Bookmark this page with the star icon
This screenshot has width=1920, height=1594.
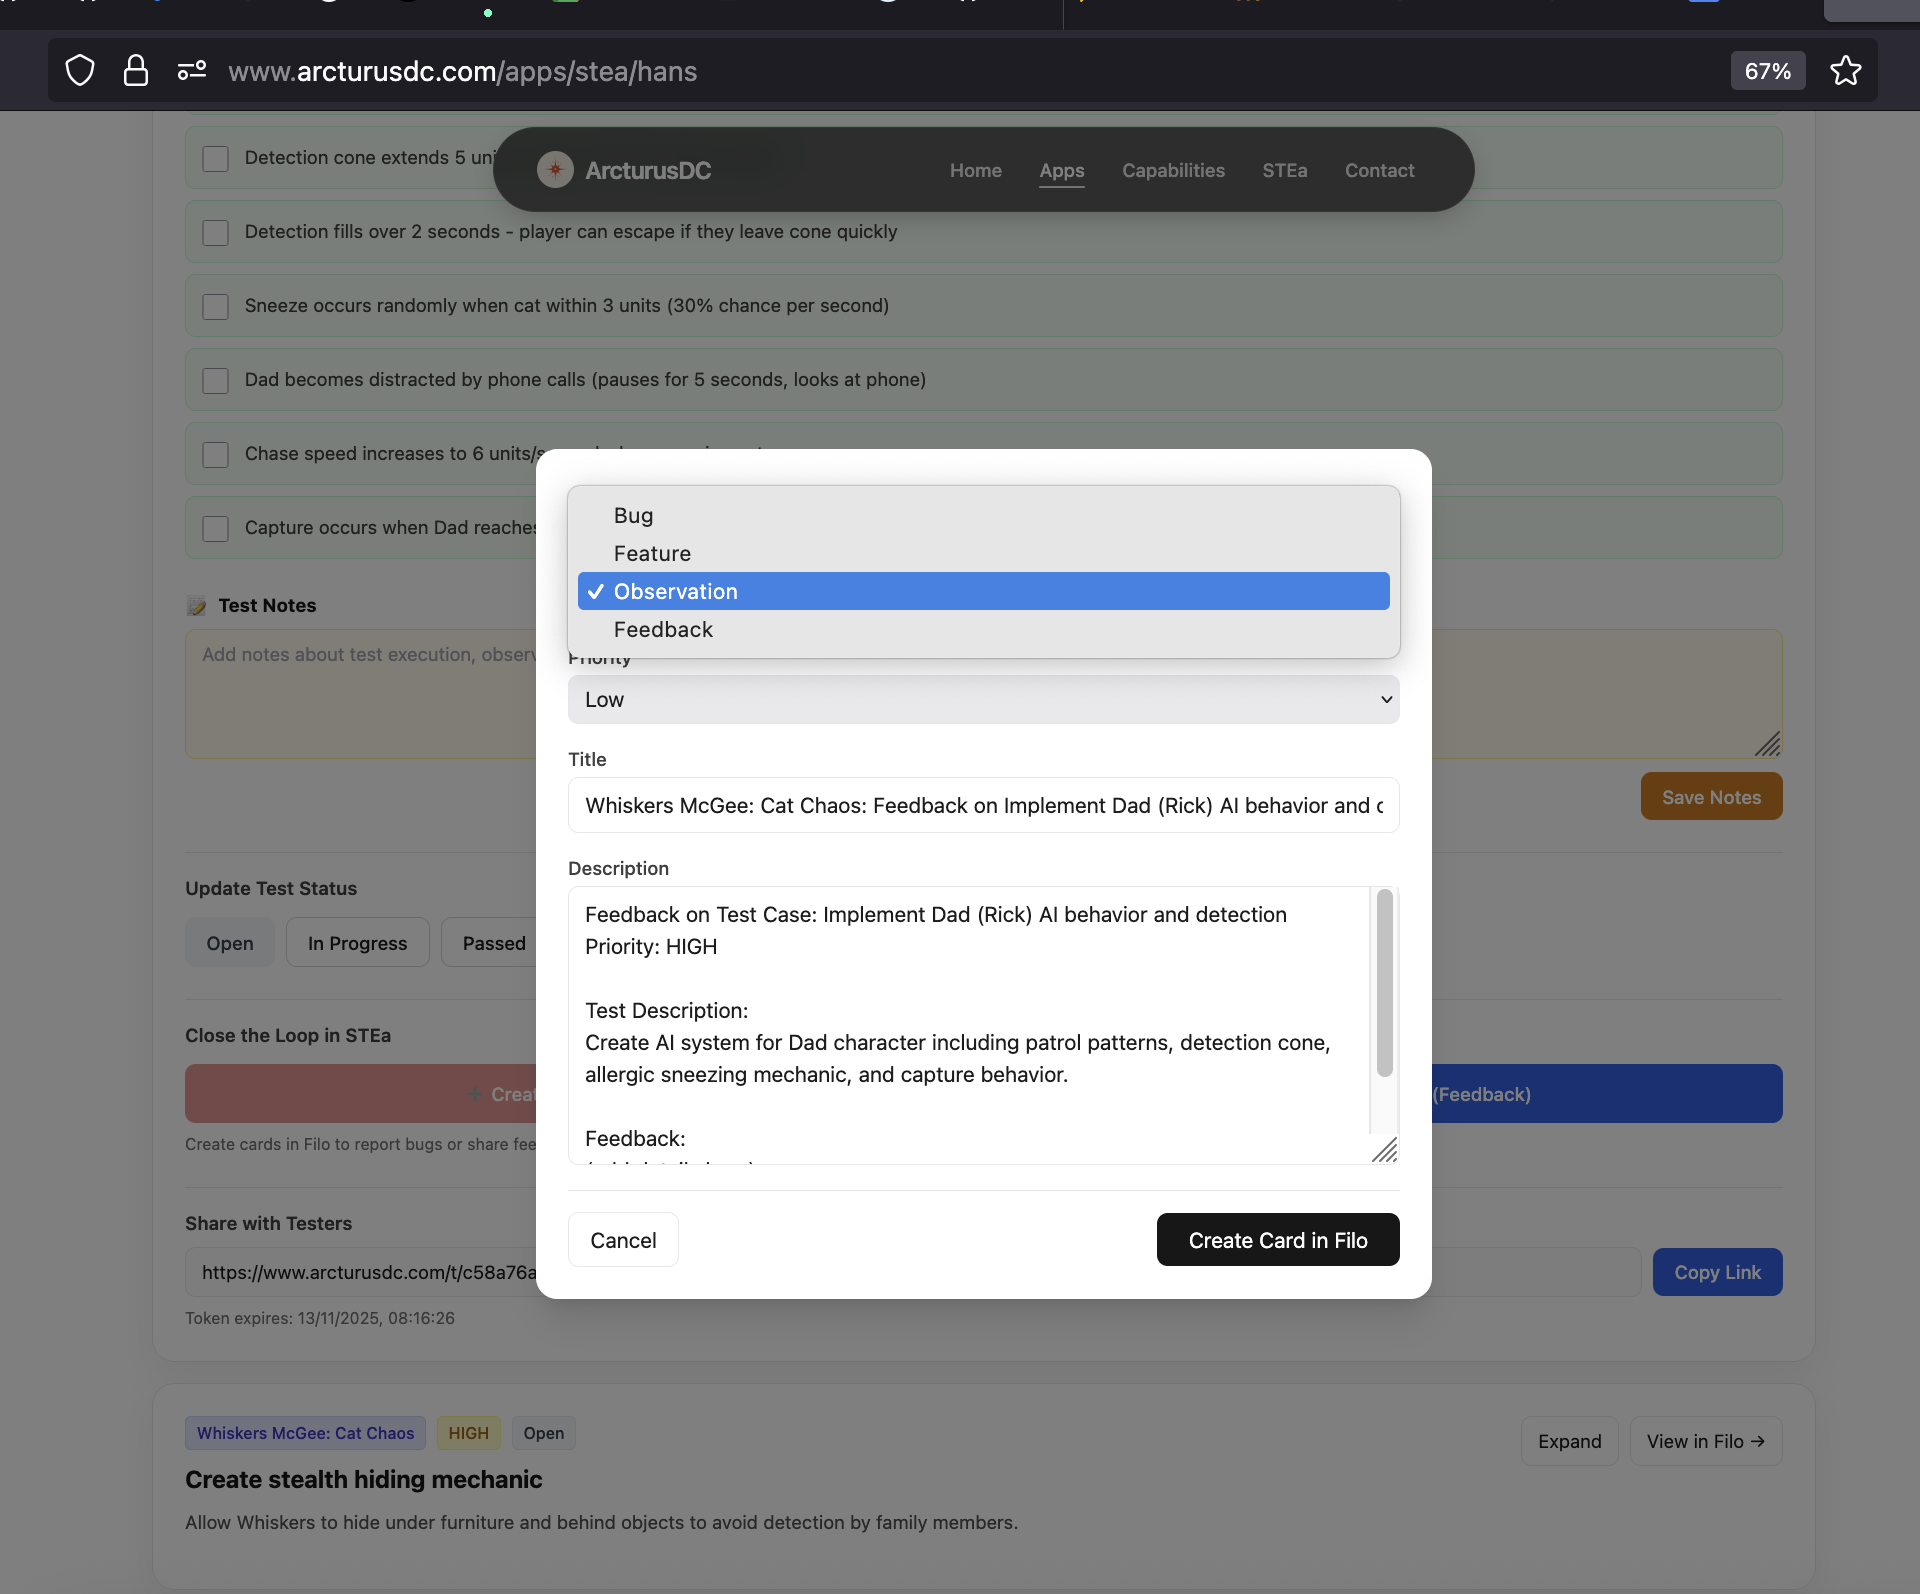[1845, 71]
